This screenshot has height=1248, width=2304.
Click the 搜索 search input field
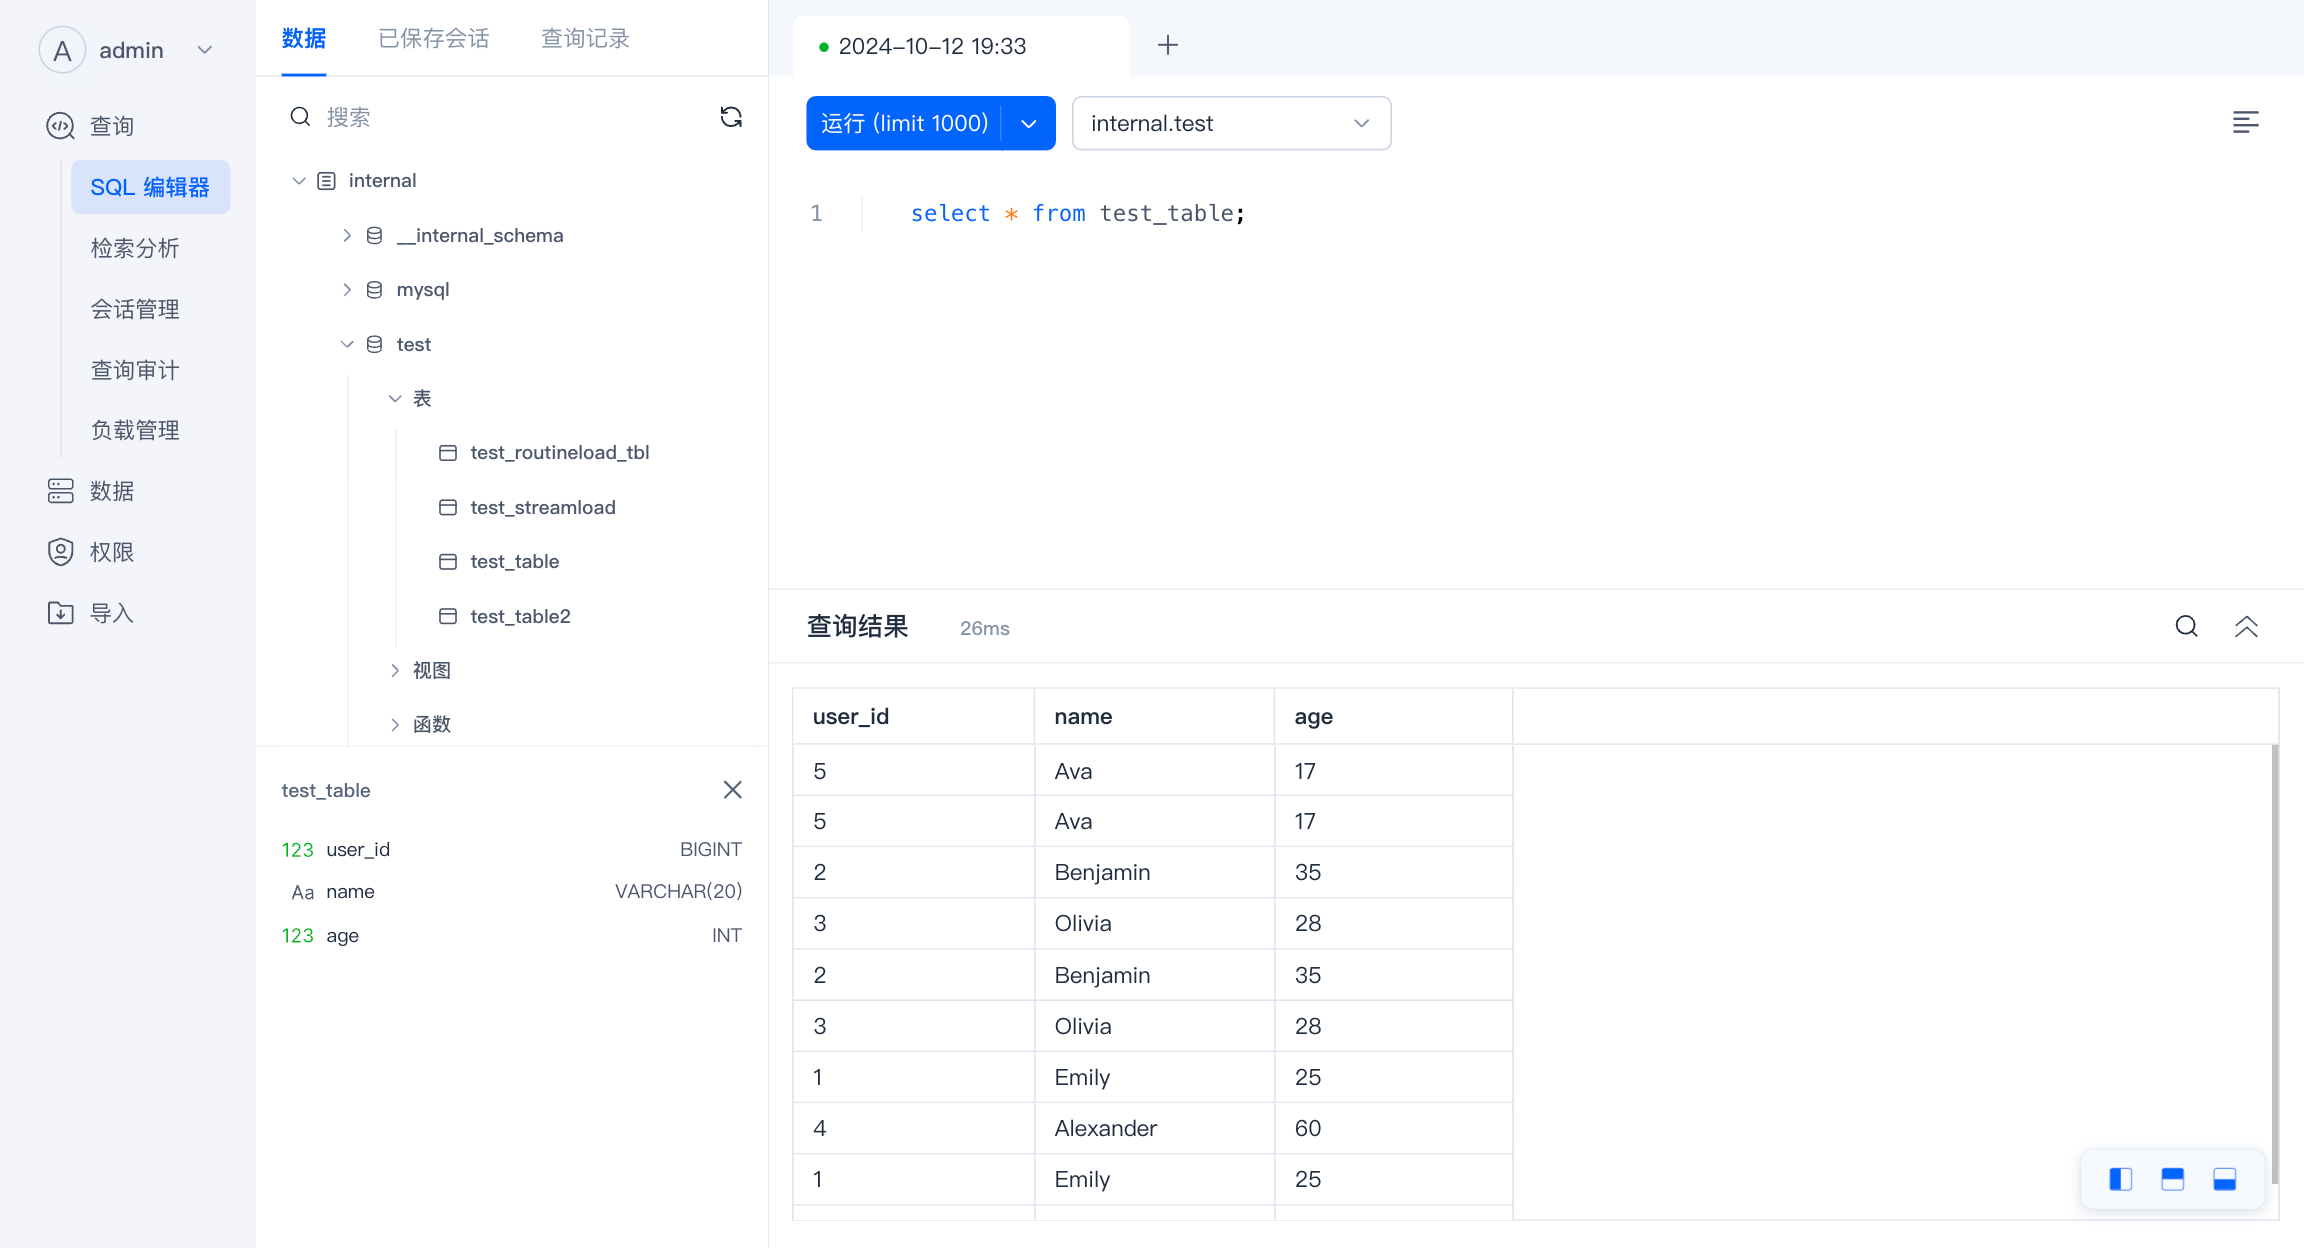pyautogui.click(x=500, y=118)
